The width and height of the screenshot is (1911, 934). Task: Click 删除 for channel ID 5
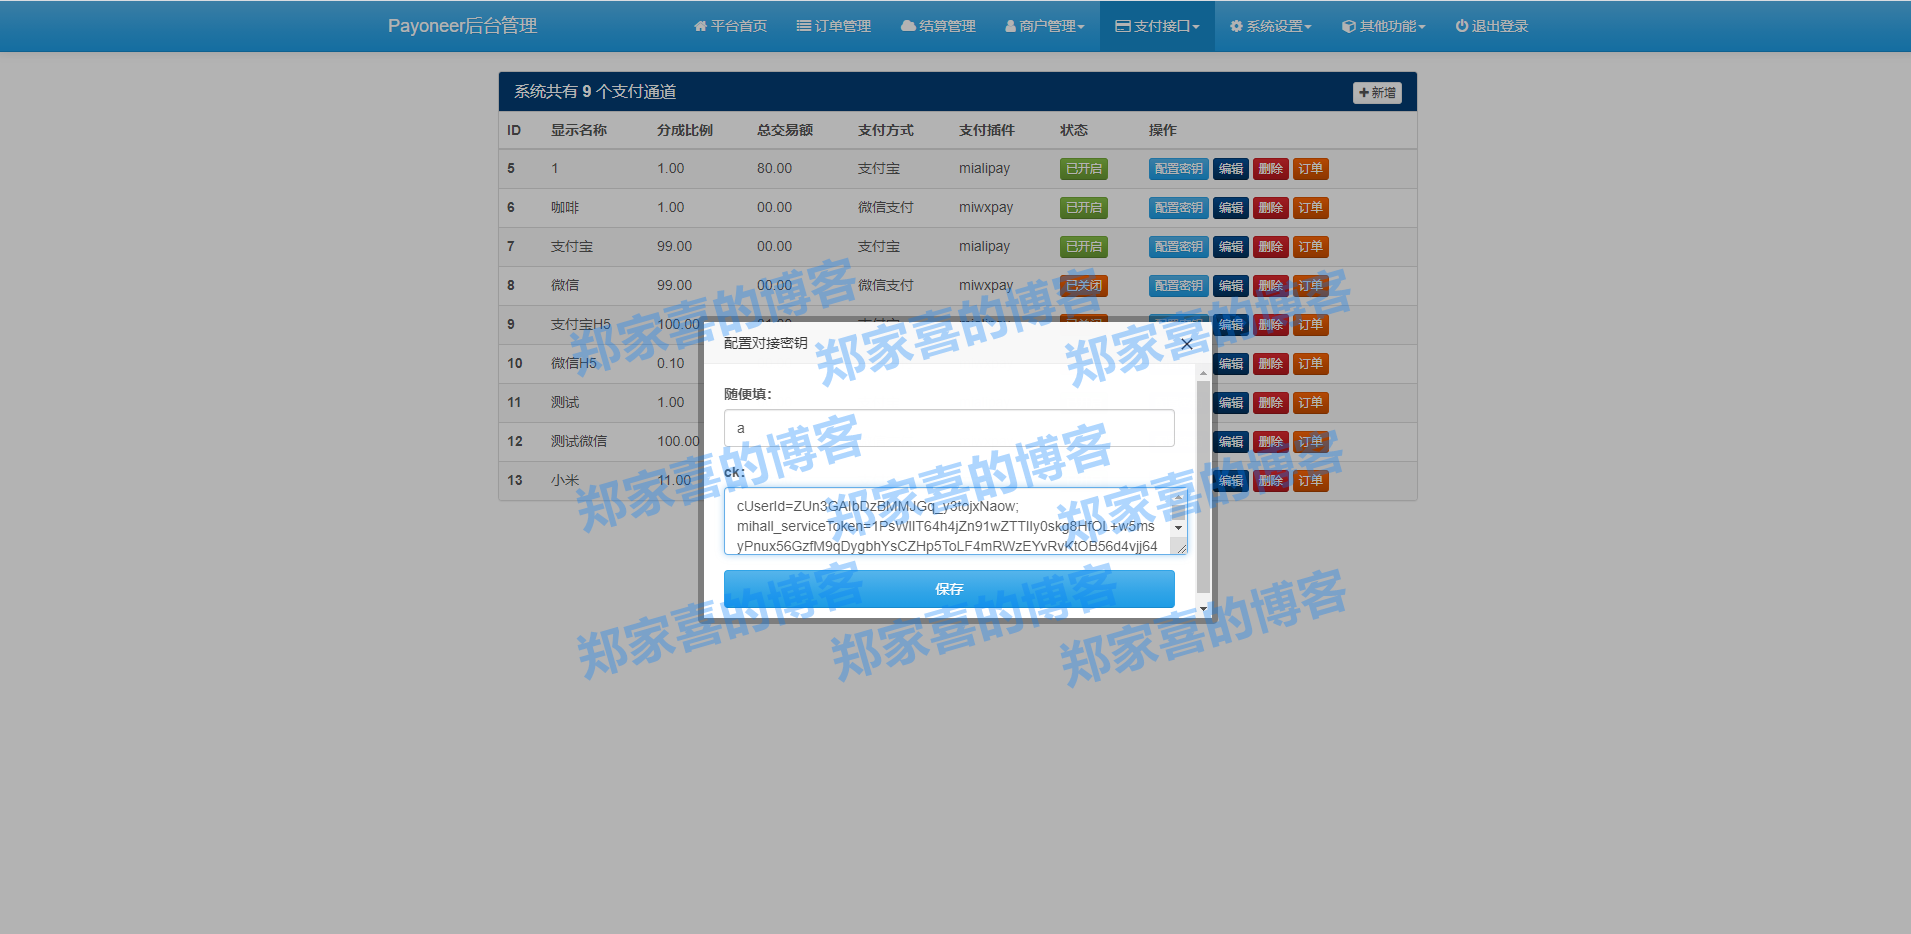pyautogui.click(x=1270, y=169)
